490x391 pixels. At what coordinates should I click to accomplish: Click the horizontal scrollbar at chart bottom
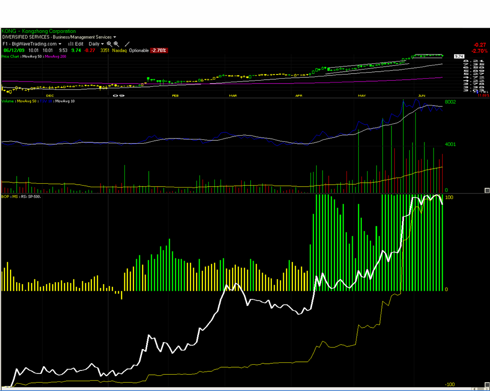(245, 389)
